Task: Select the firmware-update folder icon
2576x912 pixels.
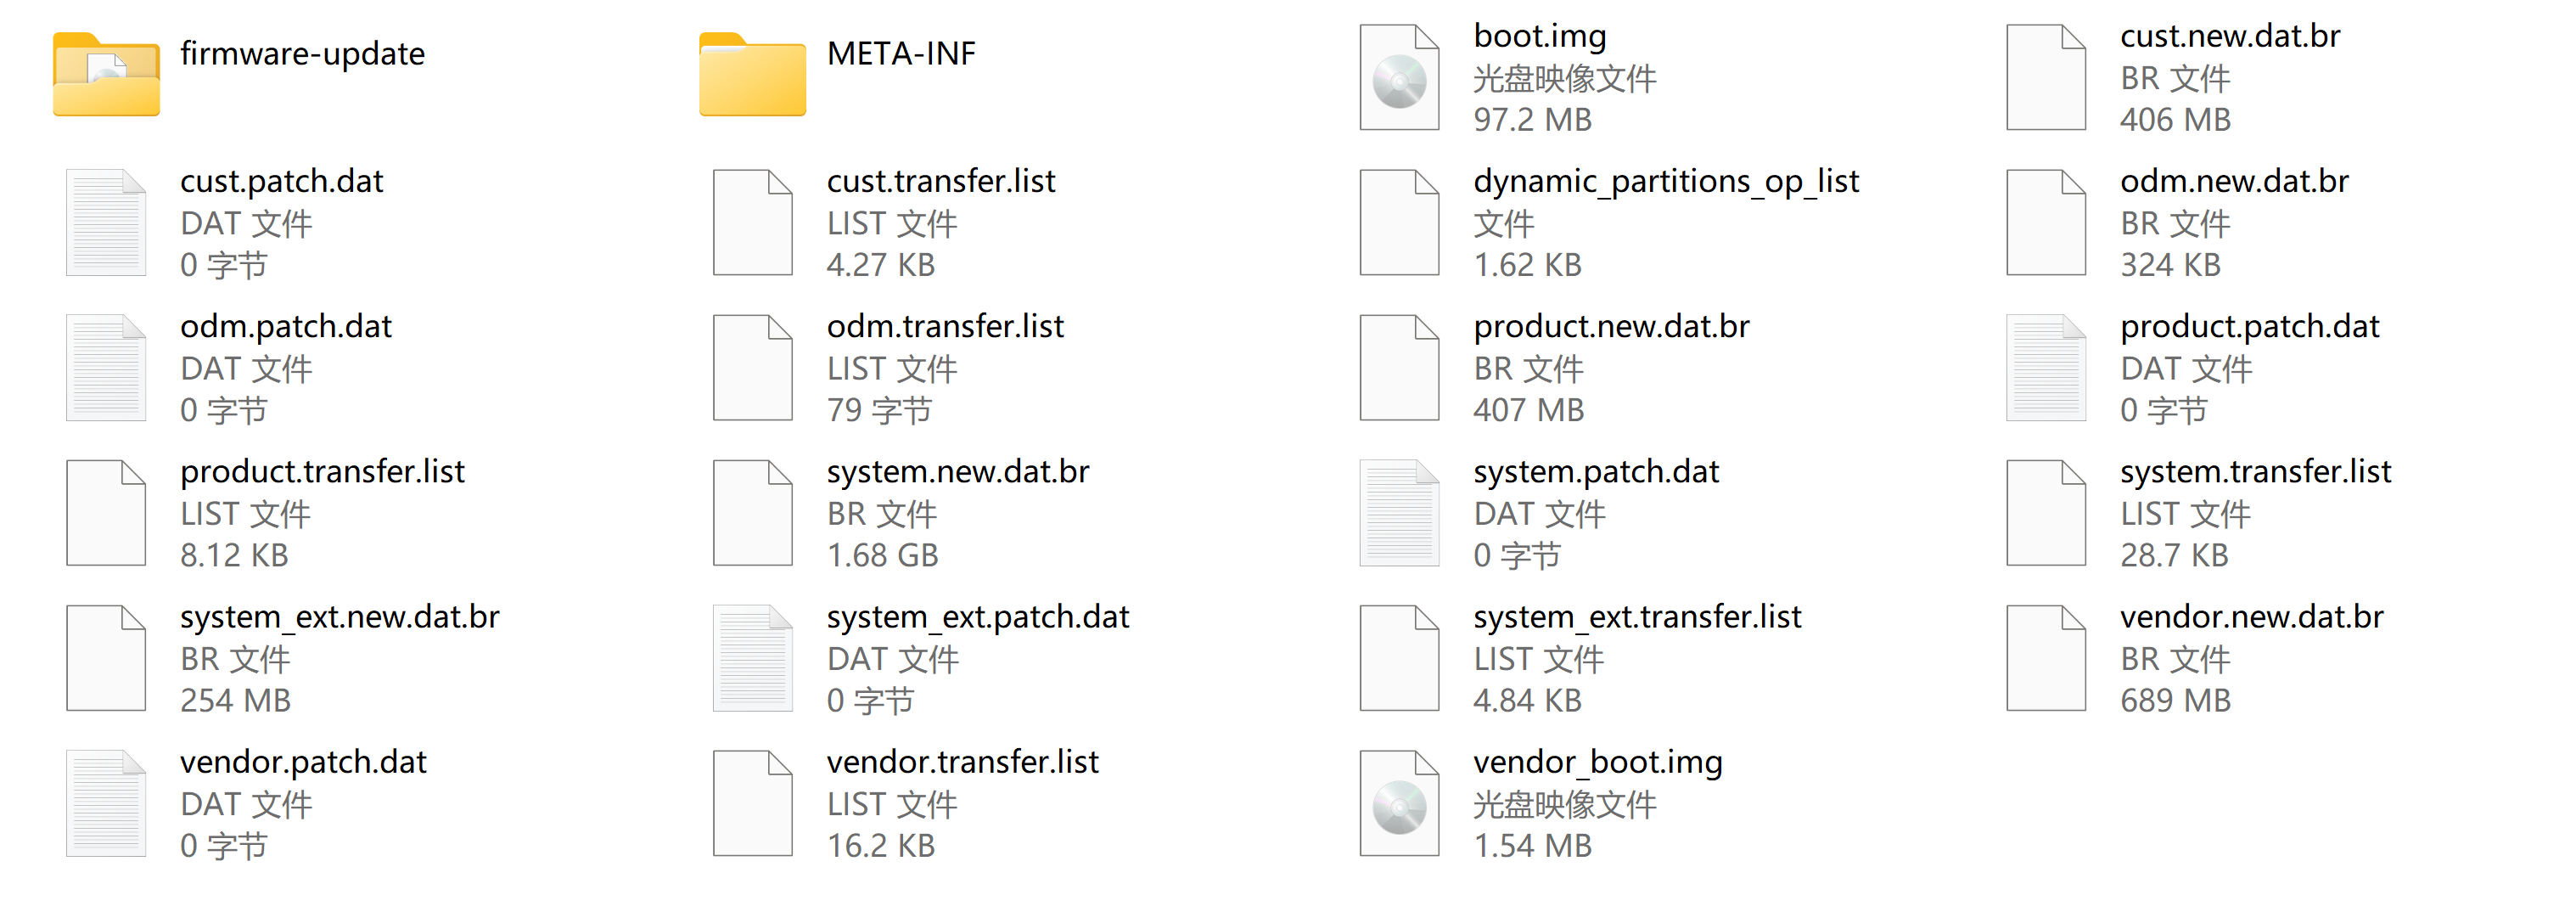Action: pyautogui.click(x=106, y=76)
